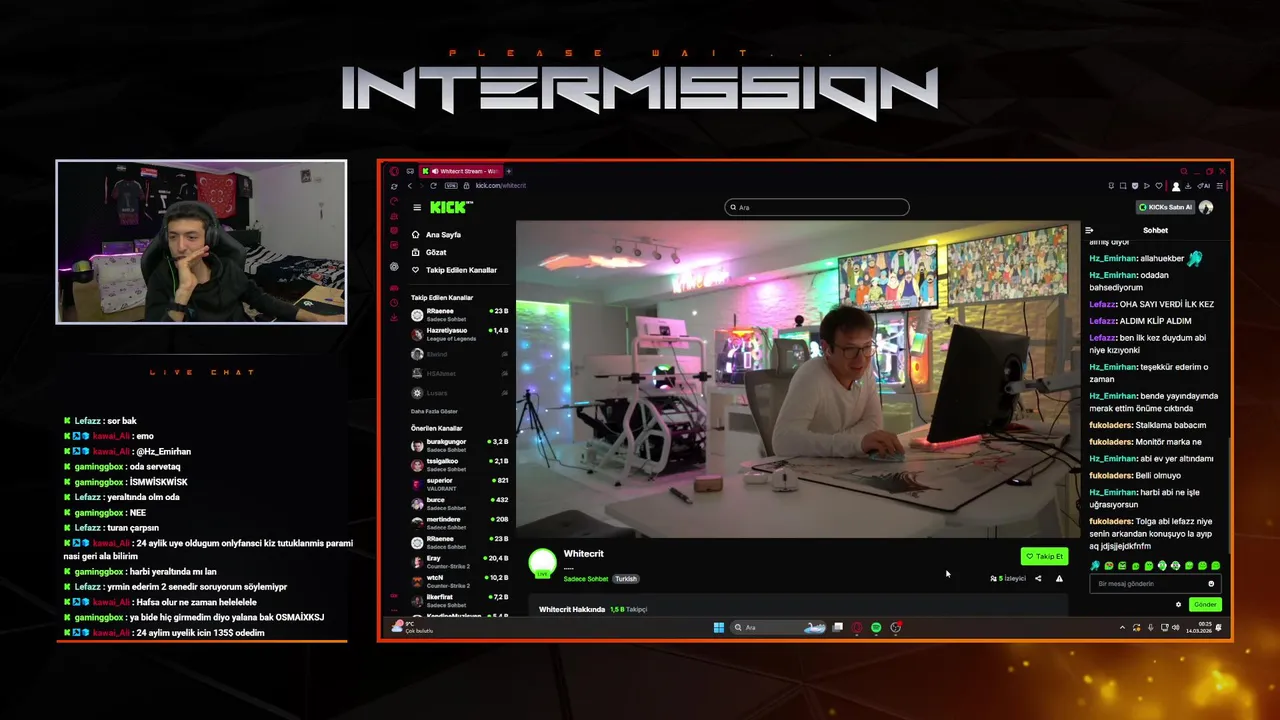Open Windows Start menu
Screen dimensions: 1280x720
(718, 628)
